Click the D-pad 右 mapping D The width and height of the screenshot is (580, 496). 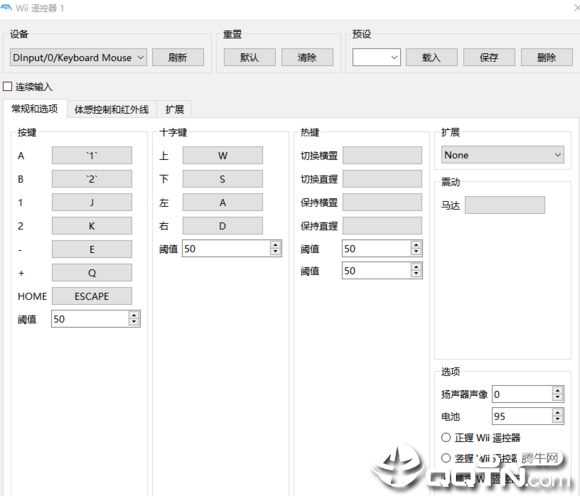[x=223, y=226]
